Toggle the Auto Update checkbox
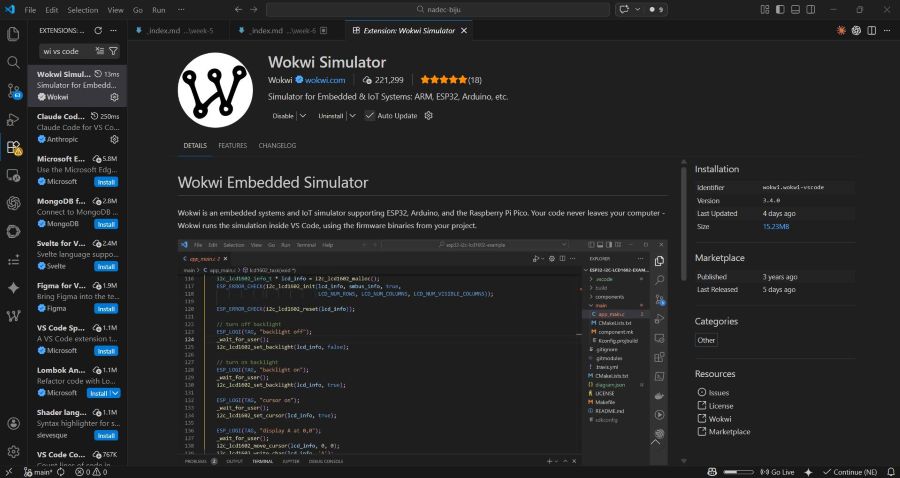The image size is (900, 478). [x=370, y=116]
